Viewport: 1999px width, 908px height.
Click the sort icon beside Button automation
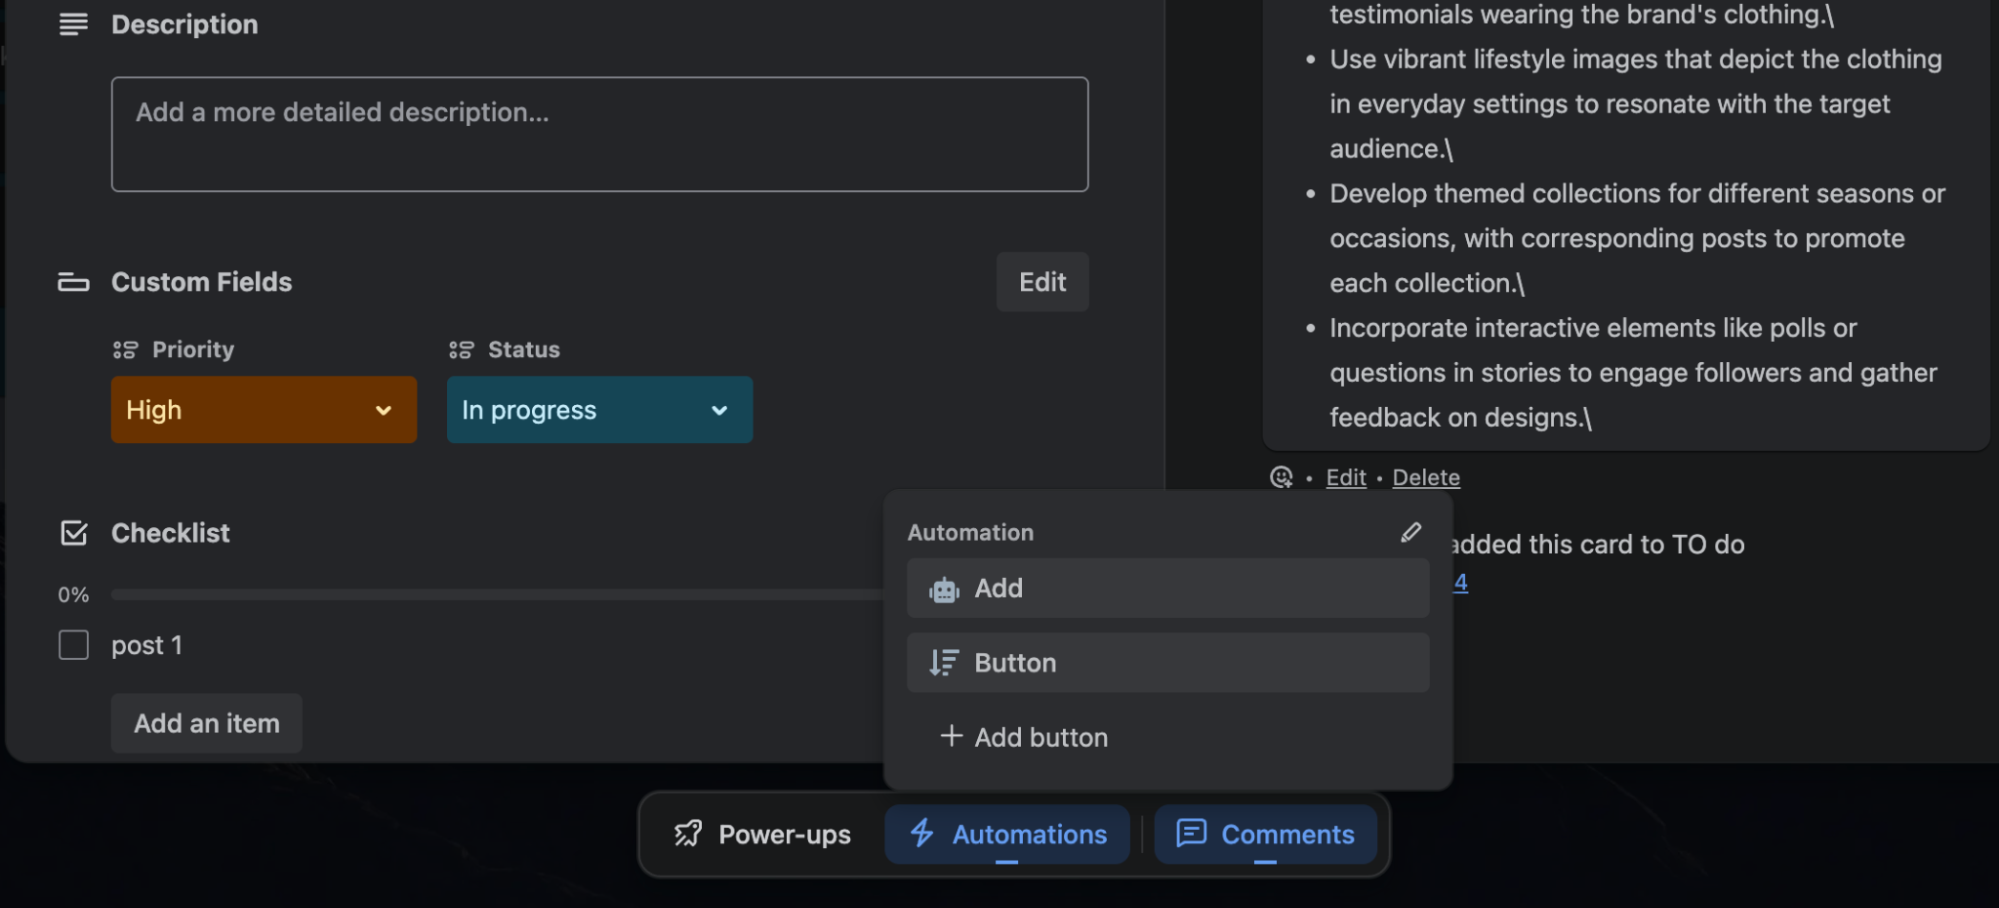click(941, 662)
